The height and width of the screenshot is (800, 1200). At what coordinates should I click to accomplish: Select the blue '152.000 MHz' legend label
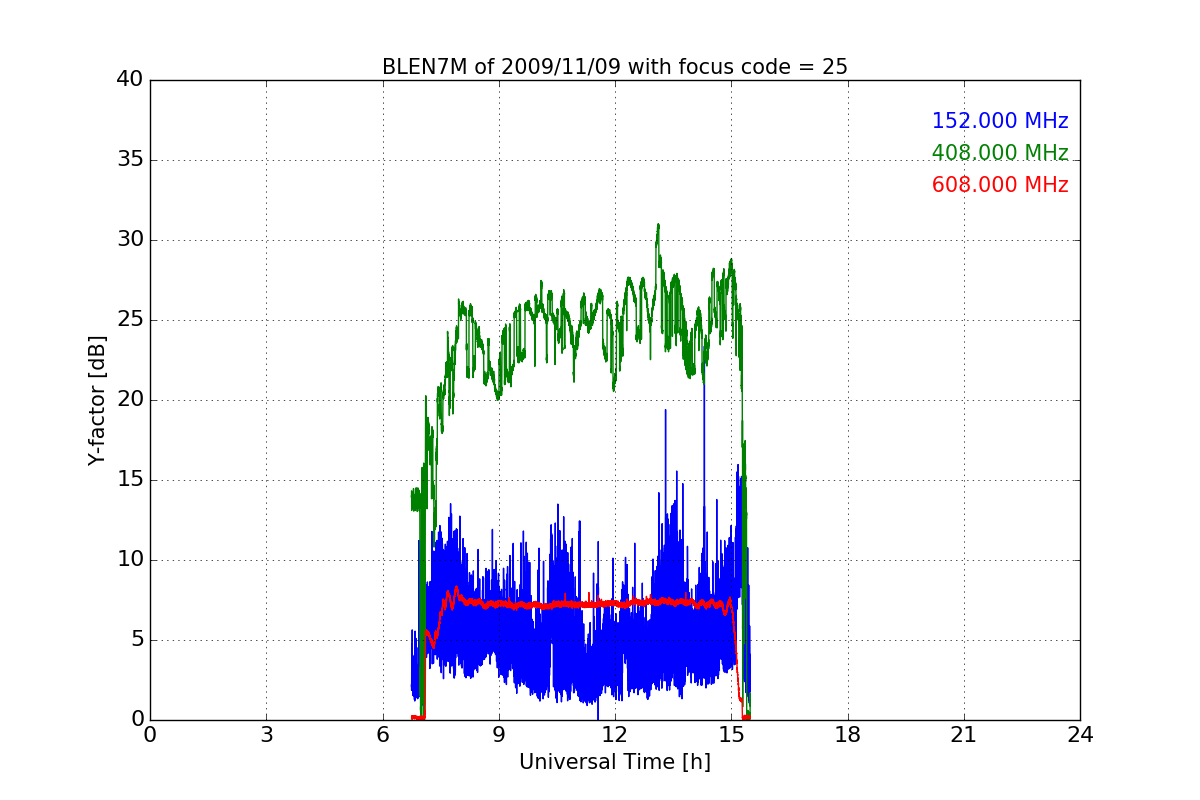point(1000,121)
